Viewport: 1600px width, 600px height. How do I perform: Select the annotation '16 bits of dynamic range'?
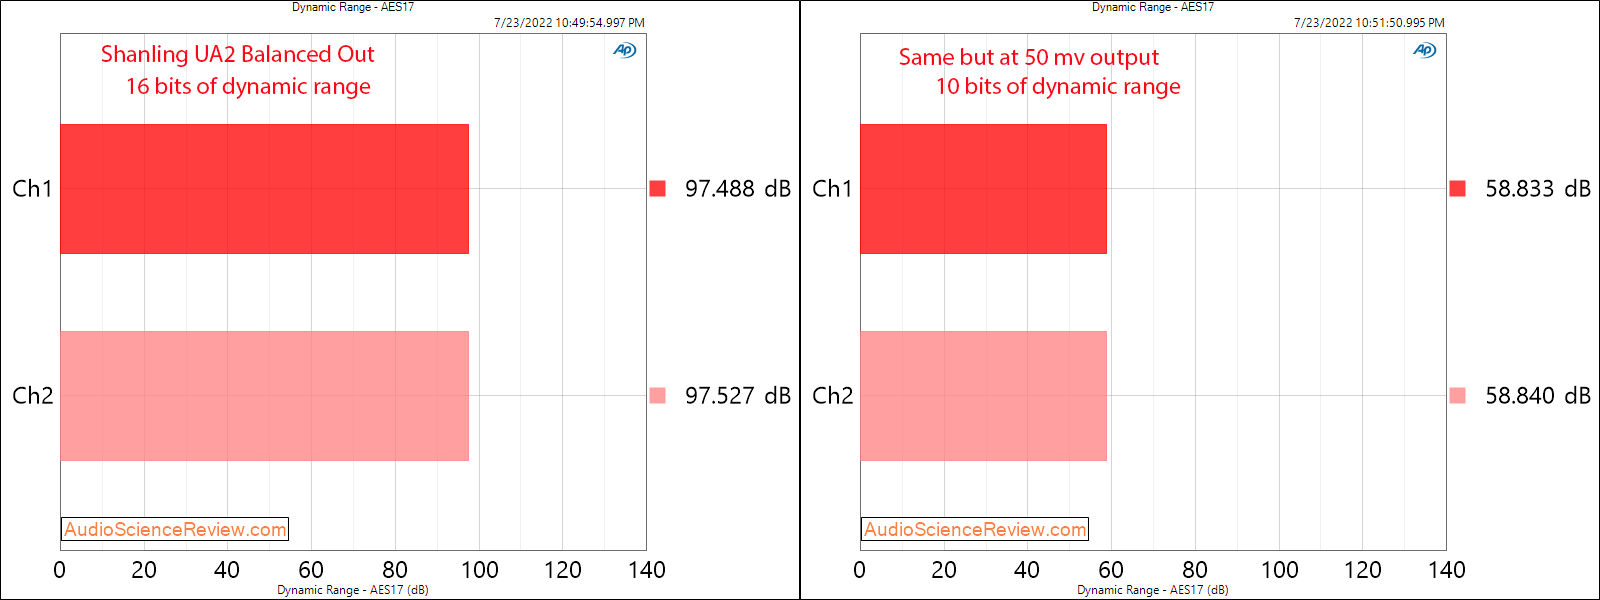click(x=248, y=87)
